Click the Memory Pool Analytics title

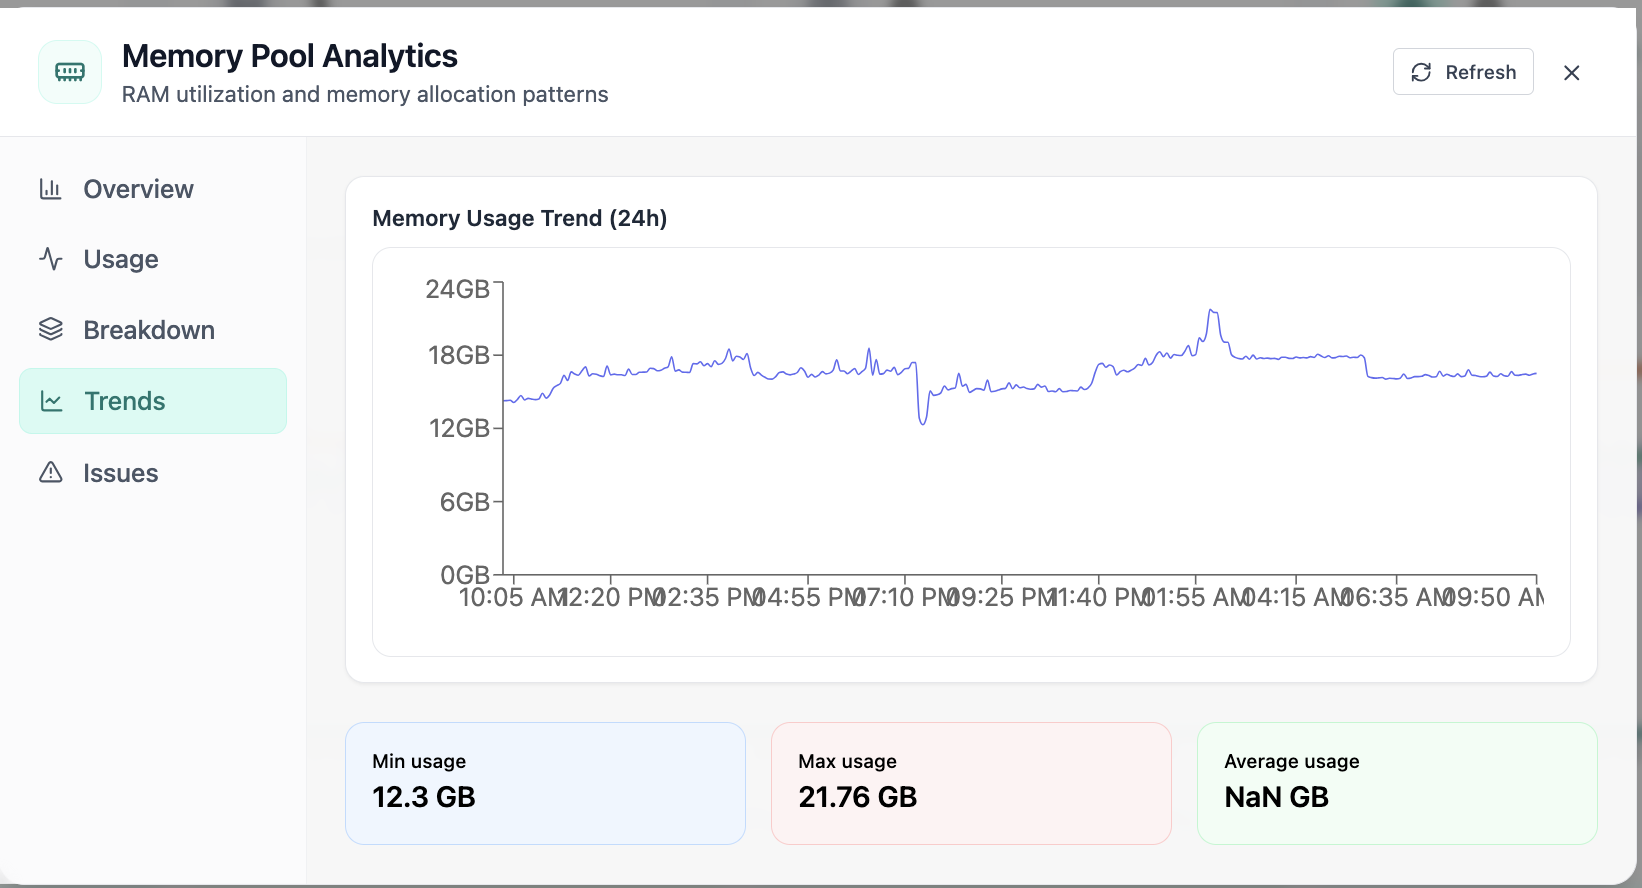point(290,56)
